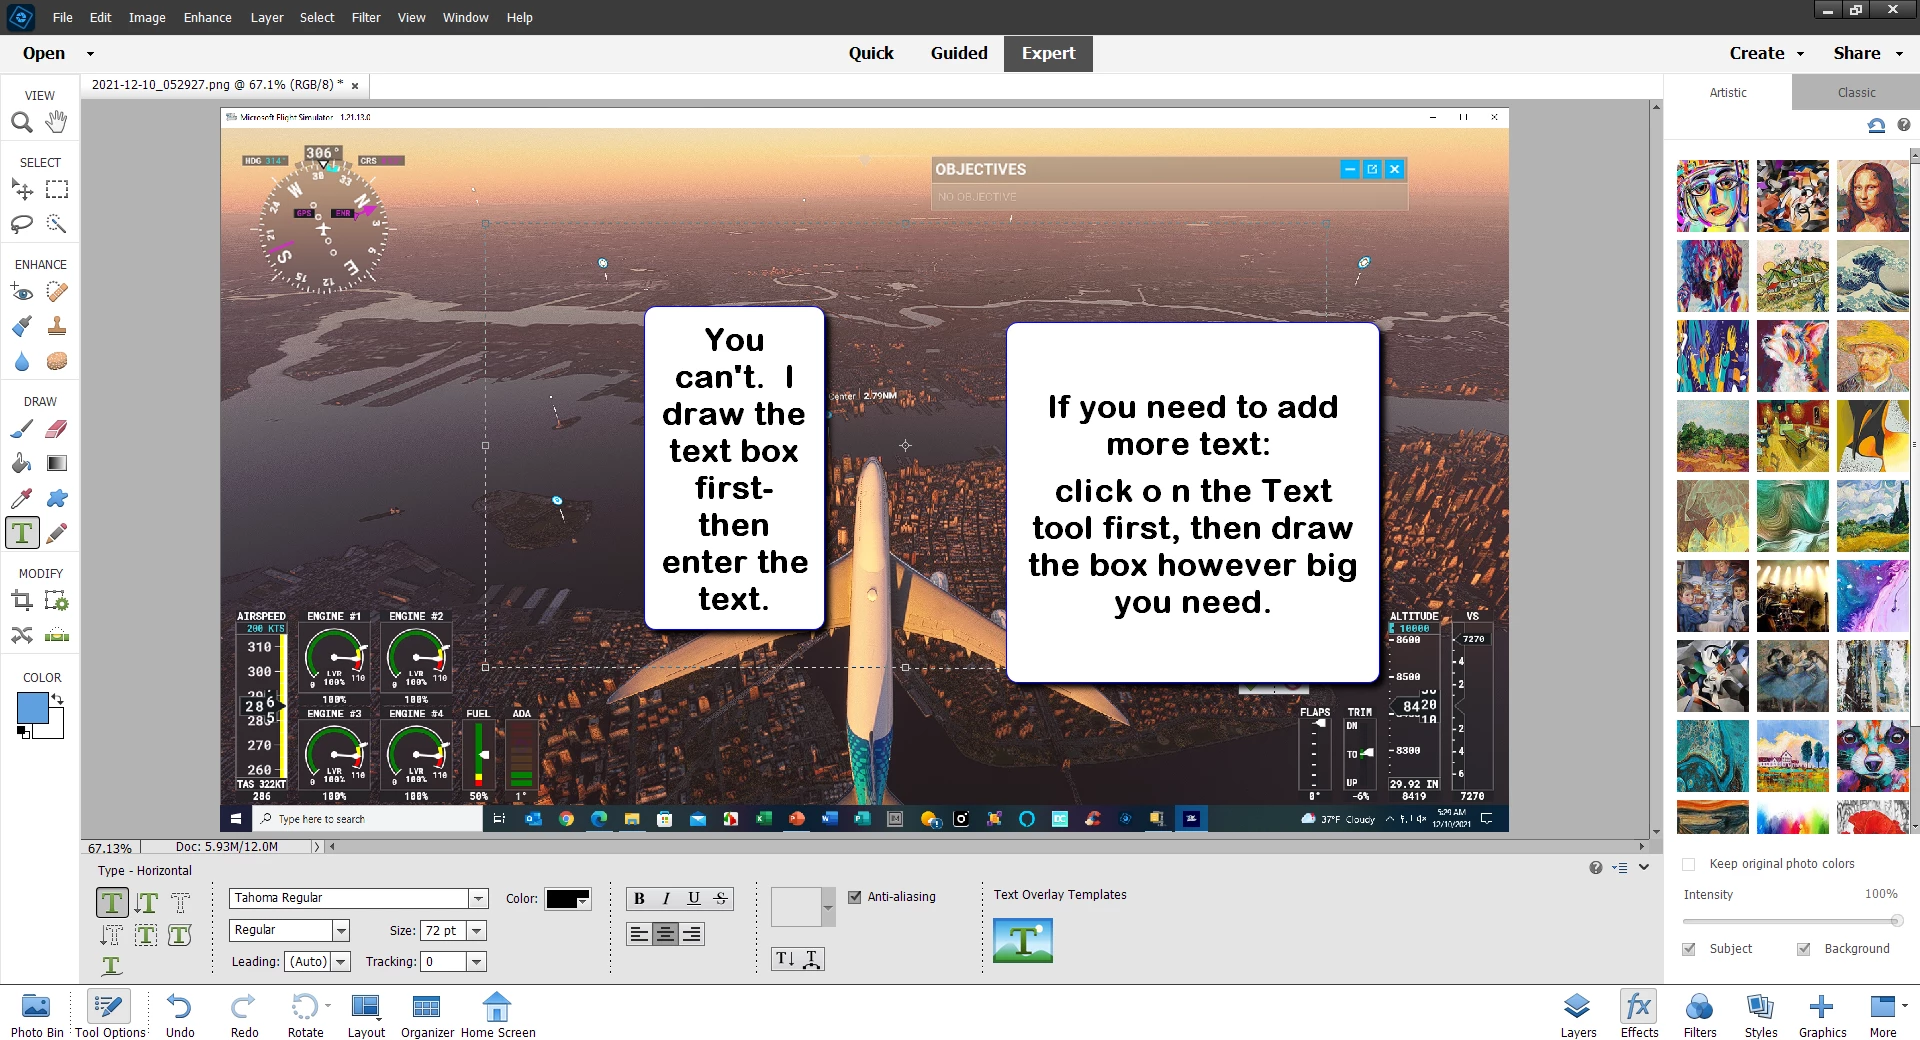The height and width of the screenshot is (1040, 1920).
Task: Toggle Italic text style
Action: (666, 898)
